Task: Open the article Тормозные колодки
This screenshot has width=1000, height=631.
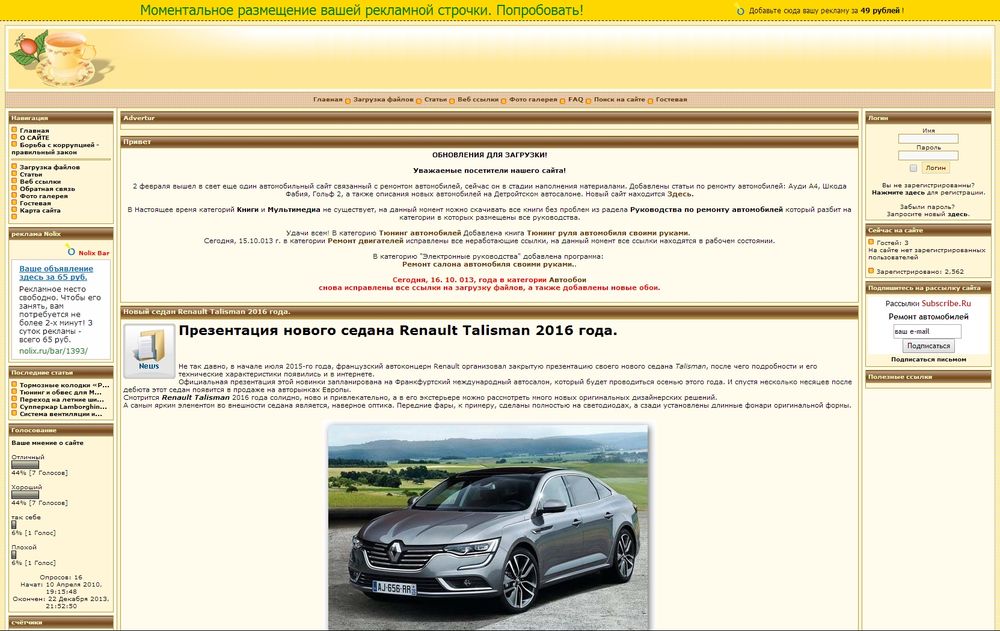Action: pyautogui.click(x=64, y=385)
